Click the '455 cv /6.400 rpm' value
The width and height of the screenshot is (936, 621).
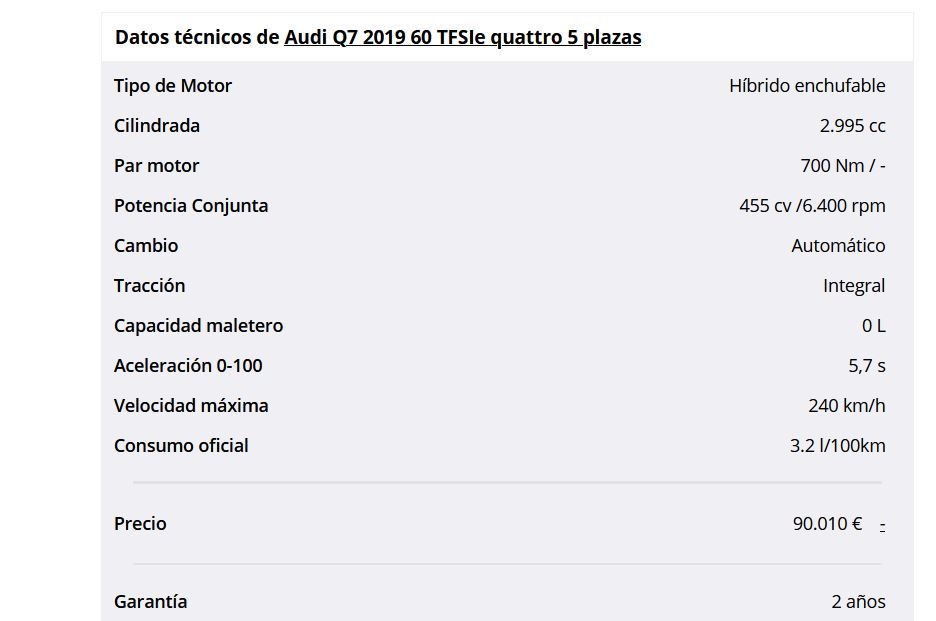pyautogui.click(x=812, y=206)
